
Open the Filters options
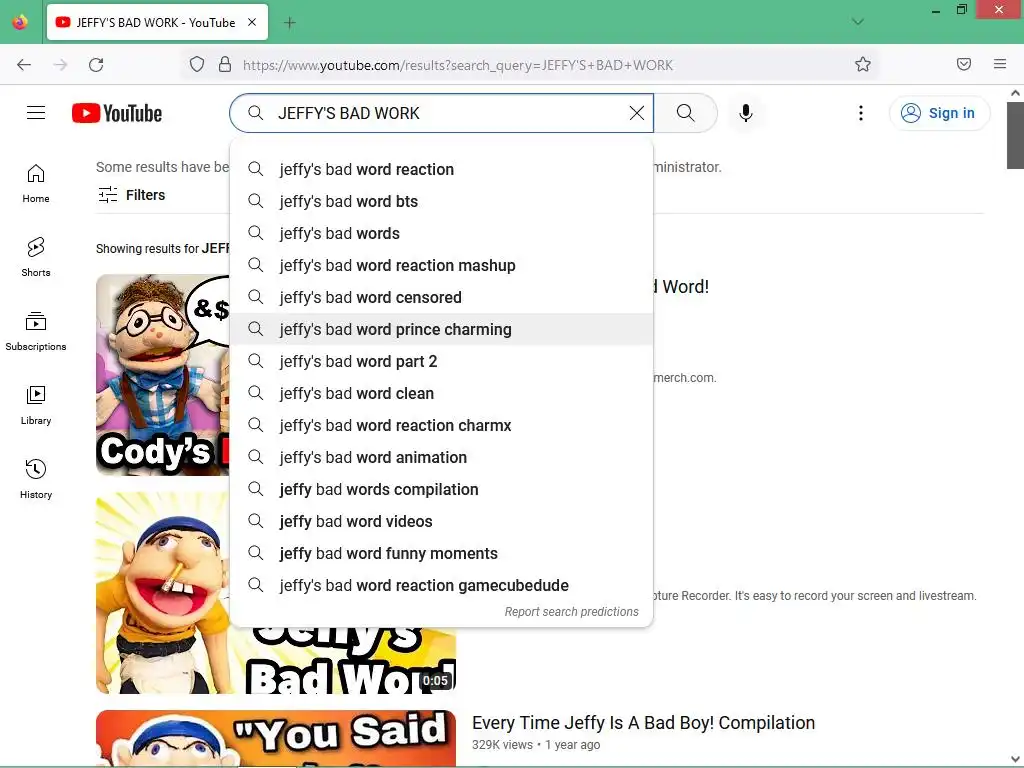click(131, 195)
